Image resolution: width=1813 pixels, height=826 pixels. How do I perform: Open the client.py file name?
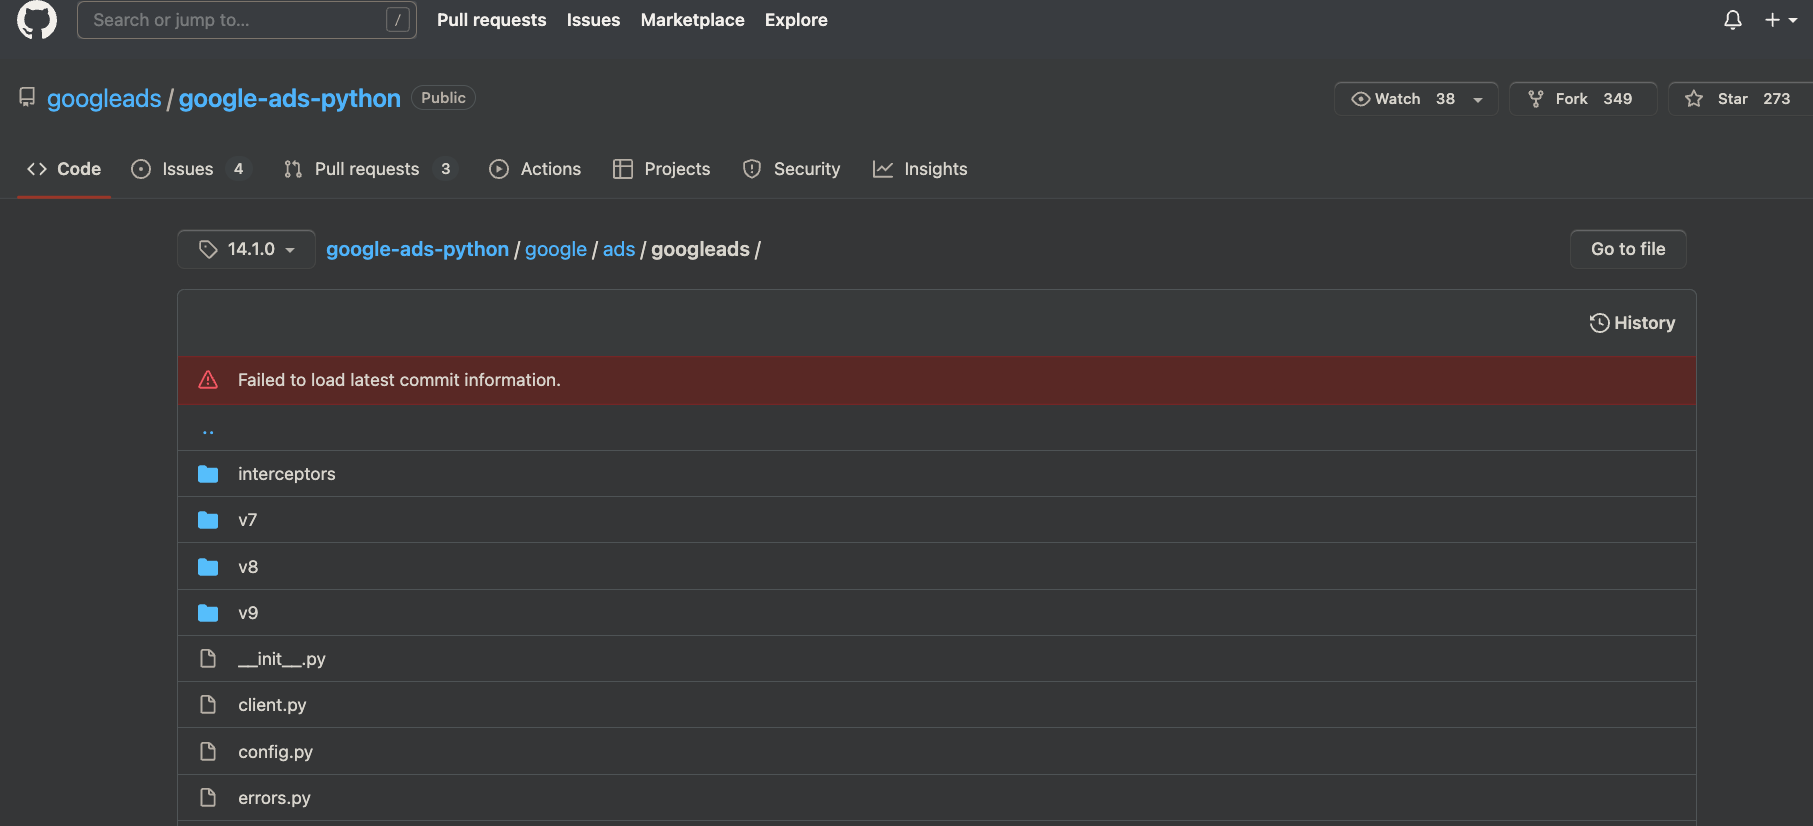(272, 705)
